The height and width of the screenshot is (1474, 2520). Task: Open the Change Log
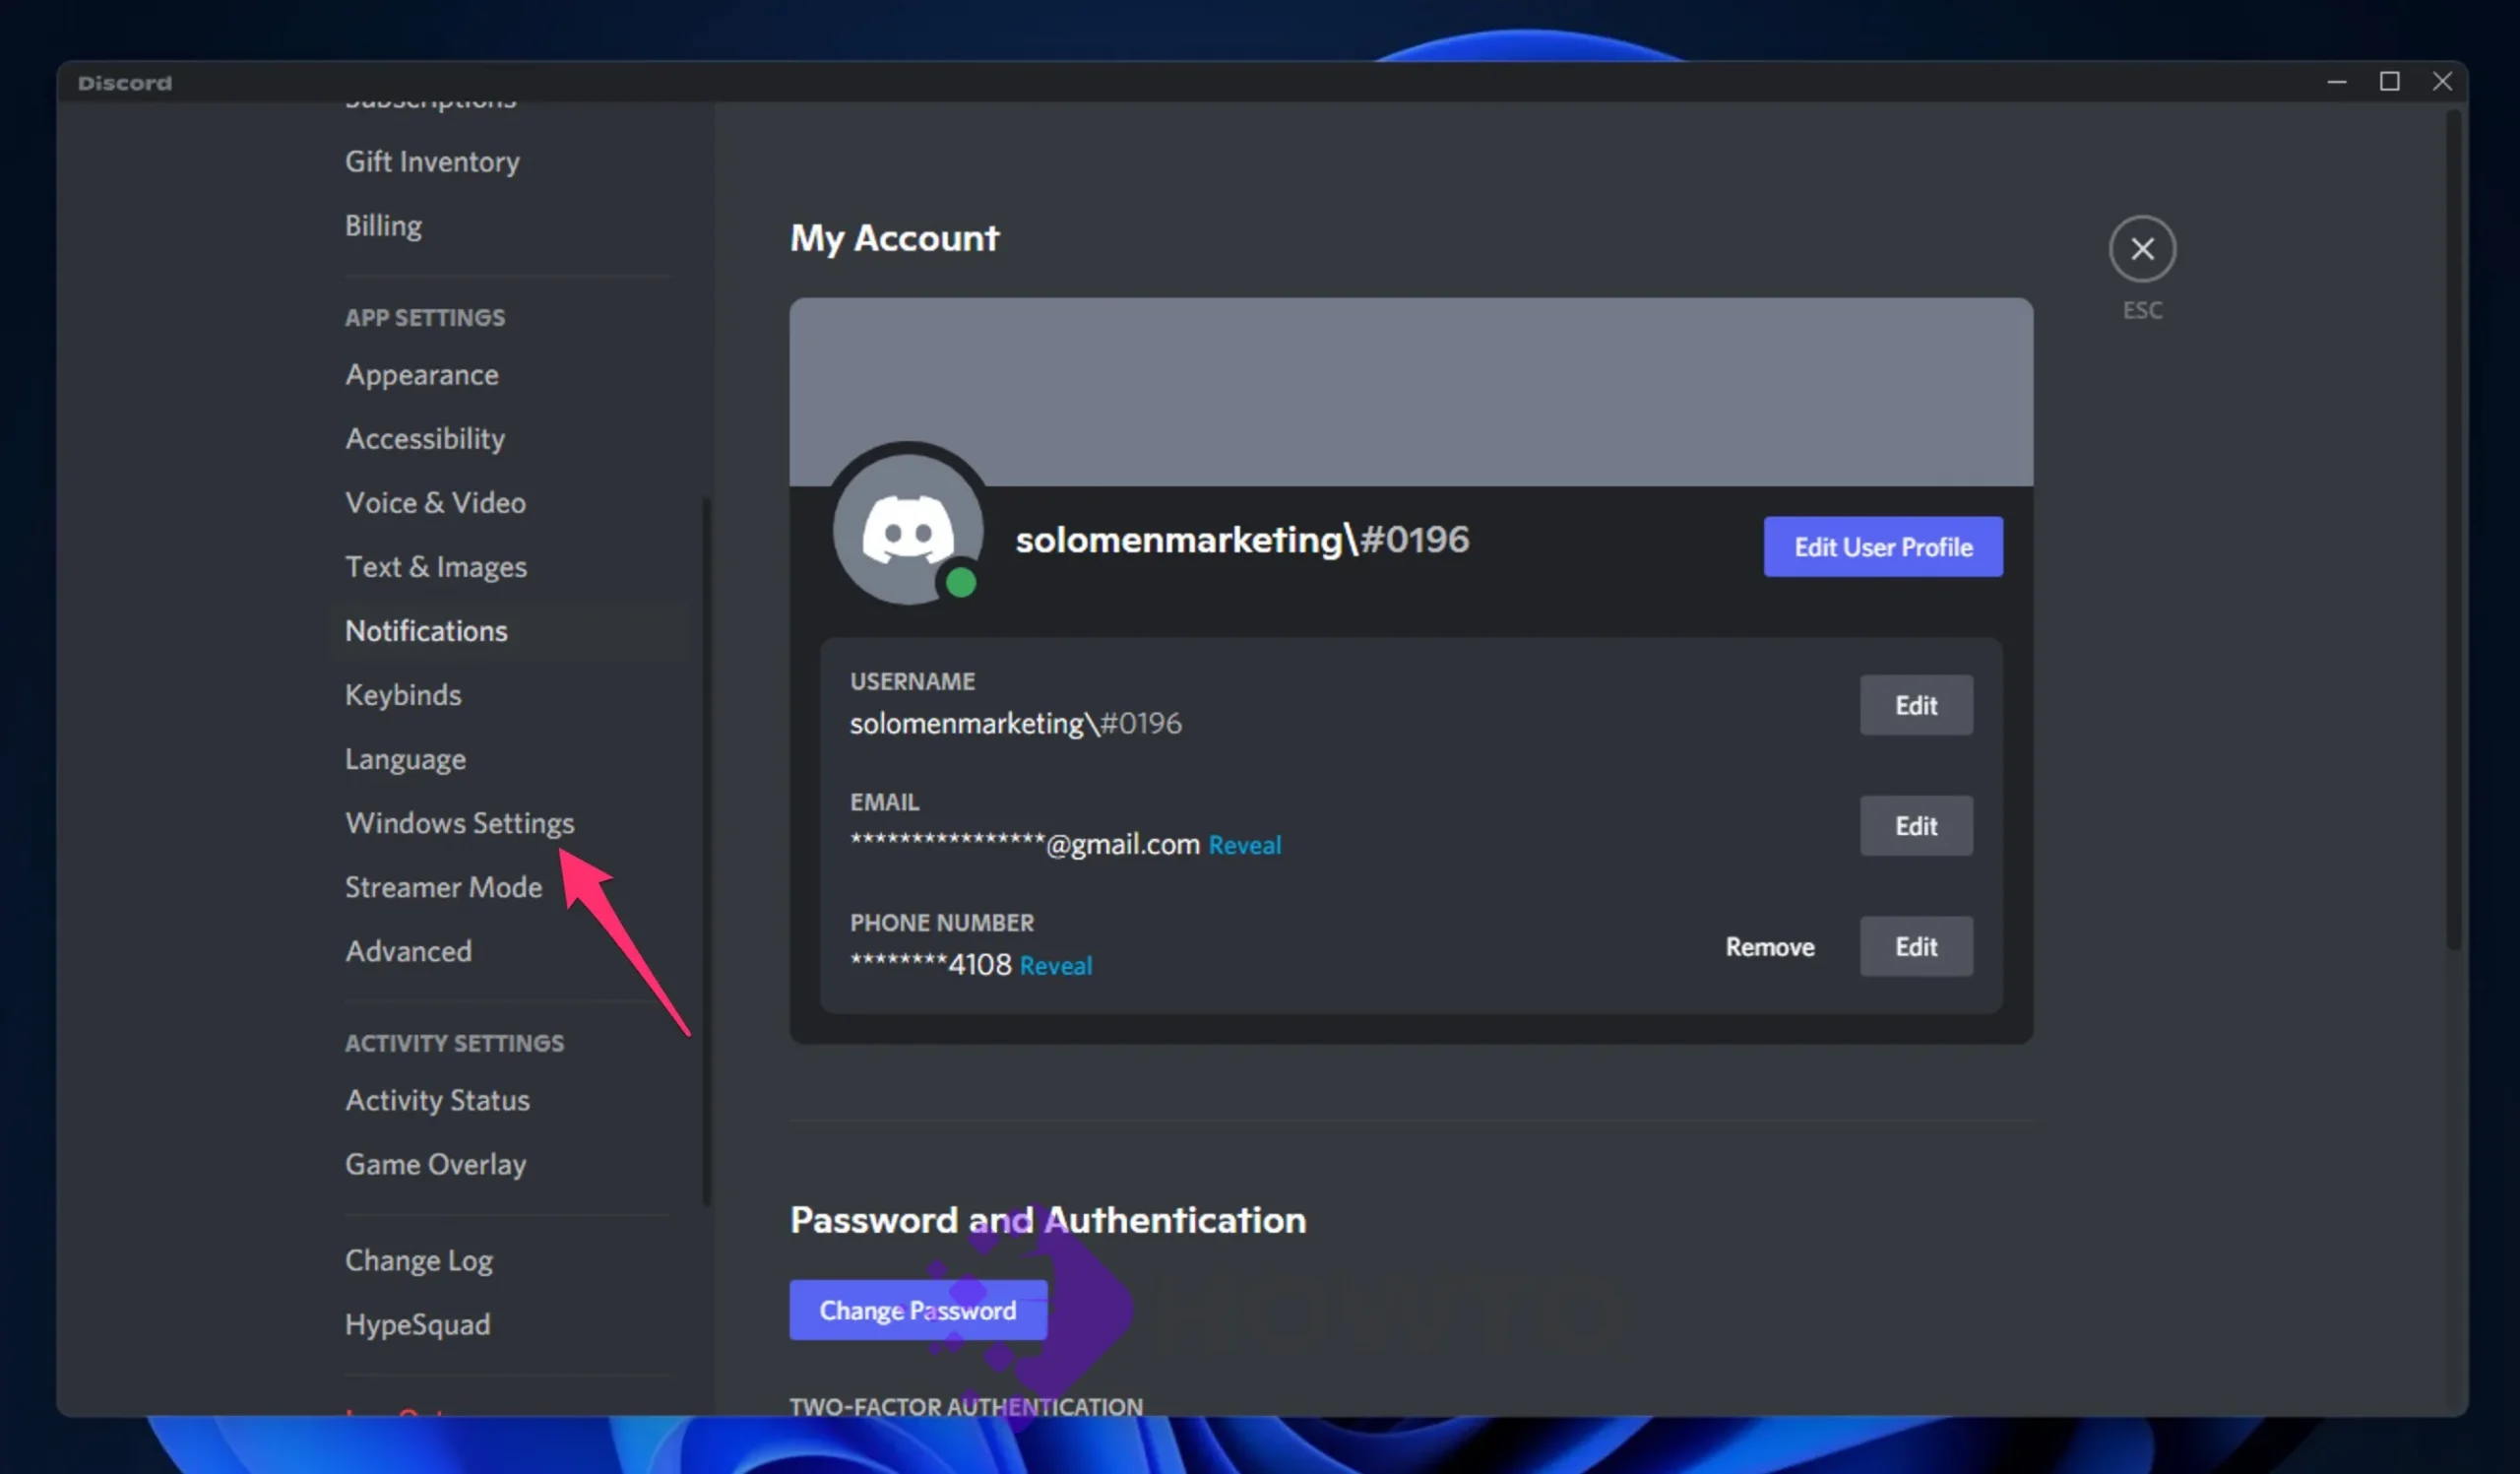pos(418,1260)
